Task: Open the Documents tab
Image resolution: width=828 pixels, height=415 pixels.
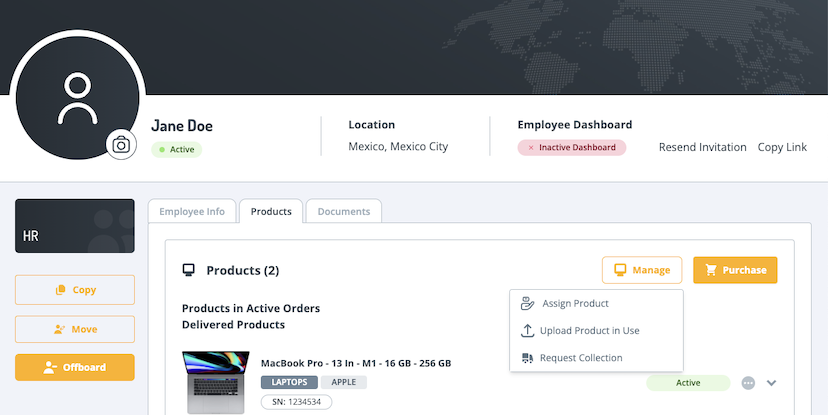Action: (x=343, y=212)
